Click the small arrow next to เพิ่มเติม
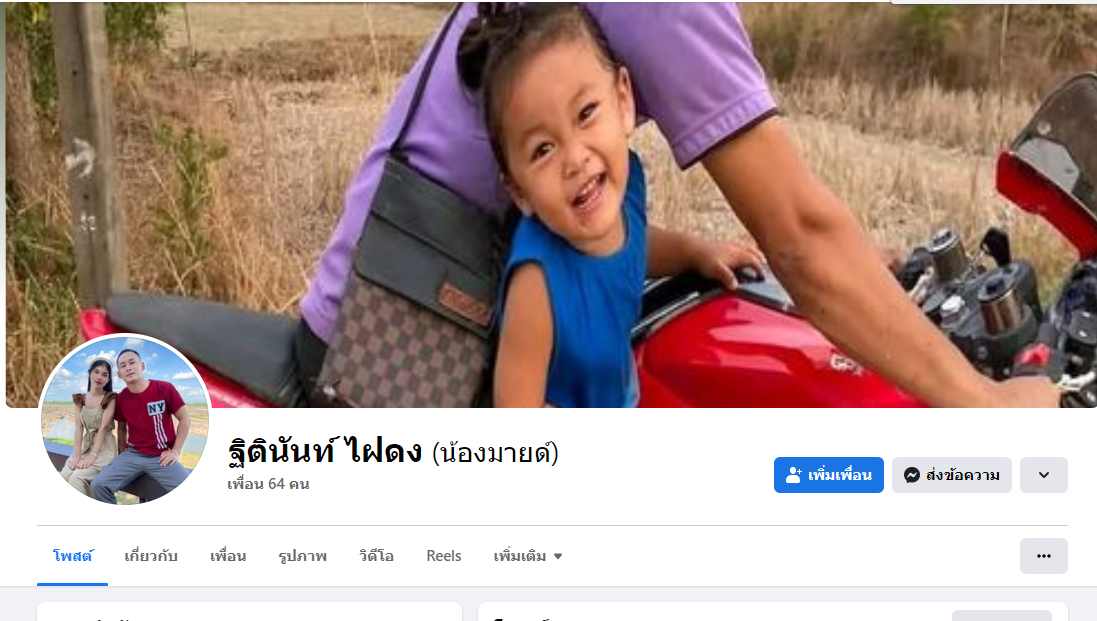This screenshot has width=1097, height=621. point(558,557)
